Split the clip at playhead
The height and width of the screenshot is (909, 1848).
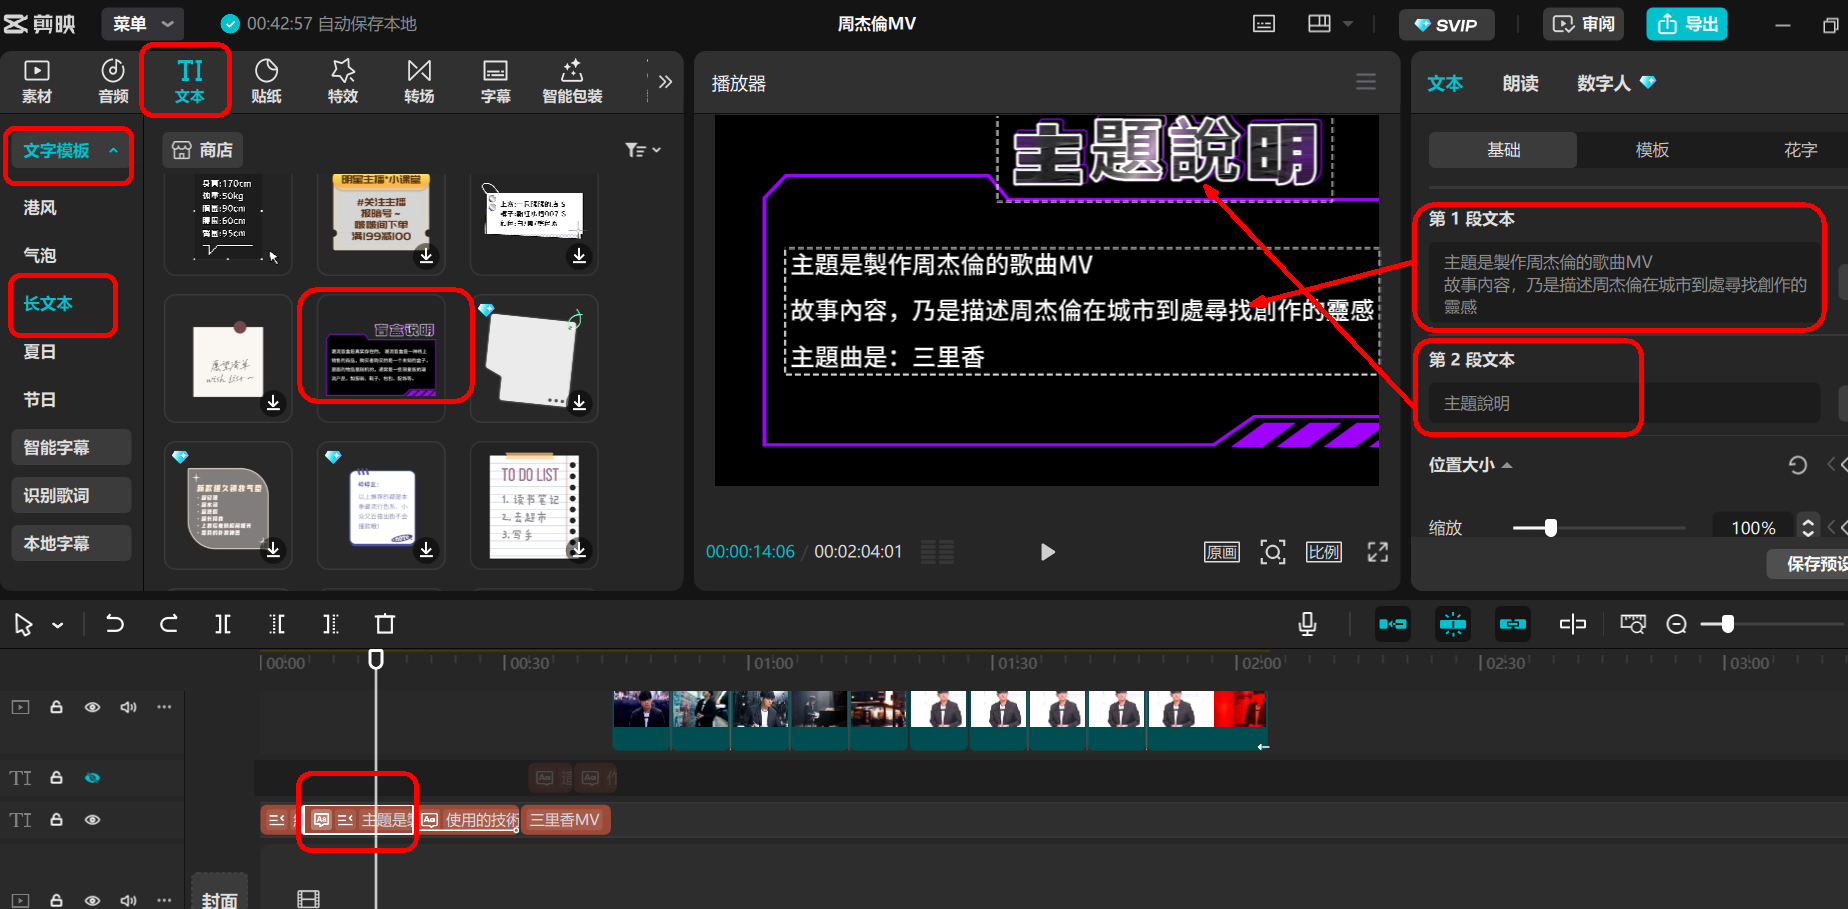coord(223,624)
